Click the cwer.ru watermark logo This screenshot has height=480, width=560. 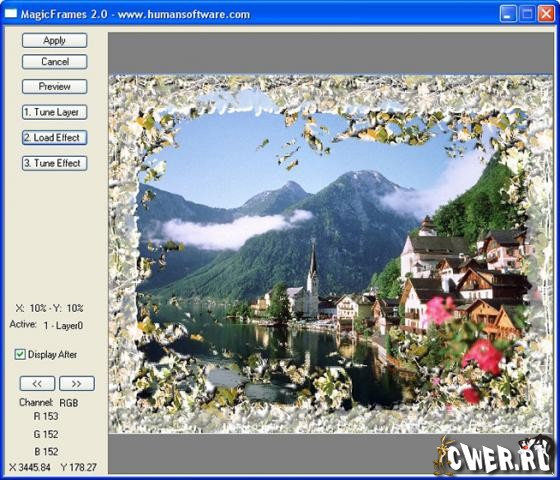tap(494, 456)
